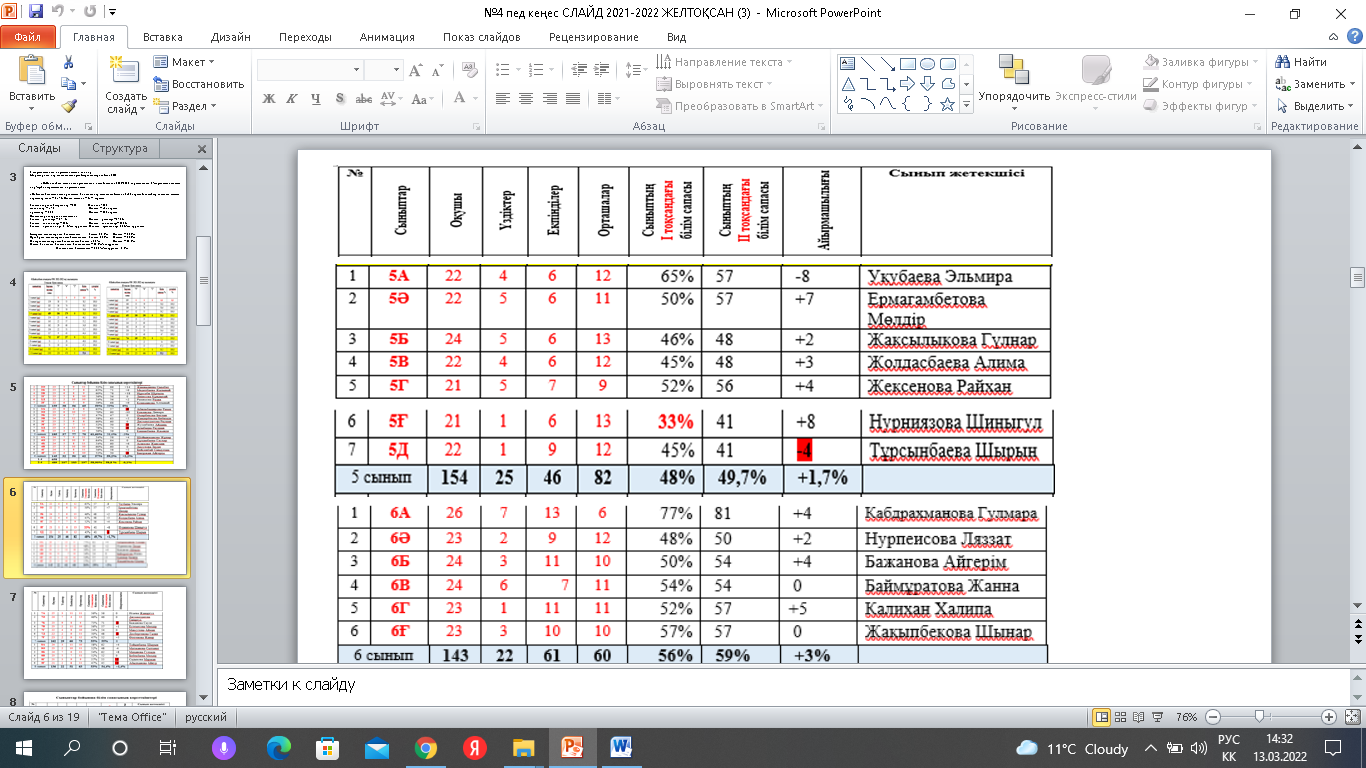Expand the font name combo box

(x=356, y=70)
